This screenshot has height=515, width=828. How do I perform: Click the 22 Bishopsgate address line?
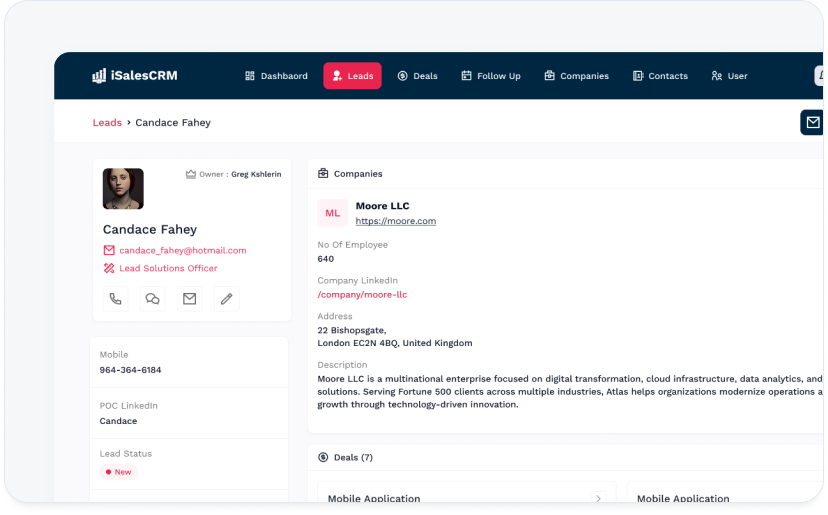[352, 330]
